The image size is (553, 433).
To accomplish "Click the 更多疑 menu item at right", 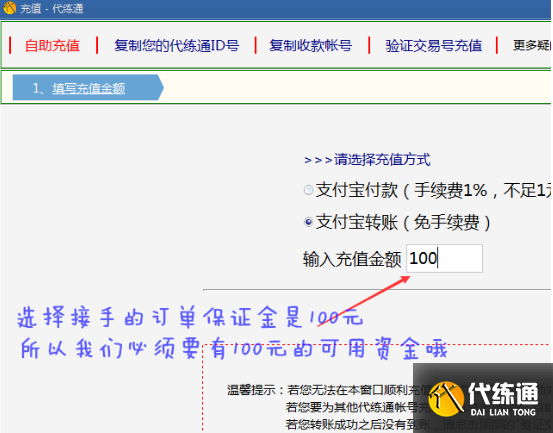I will 532,46.
